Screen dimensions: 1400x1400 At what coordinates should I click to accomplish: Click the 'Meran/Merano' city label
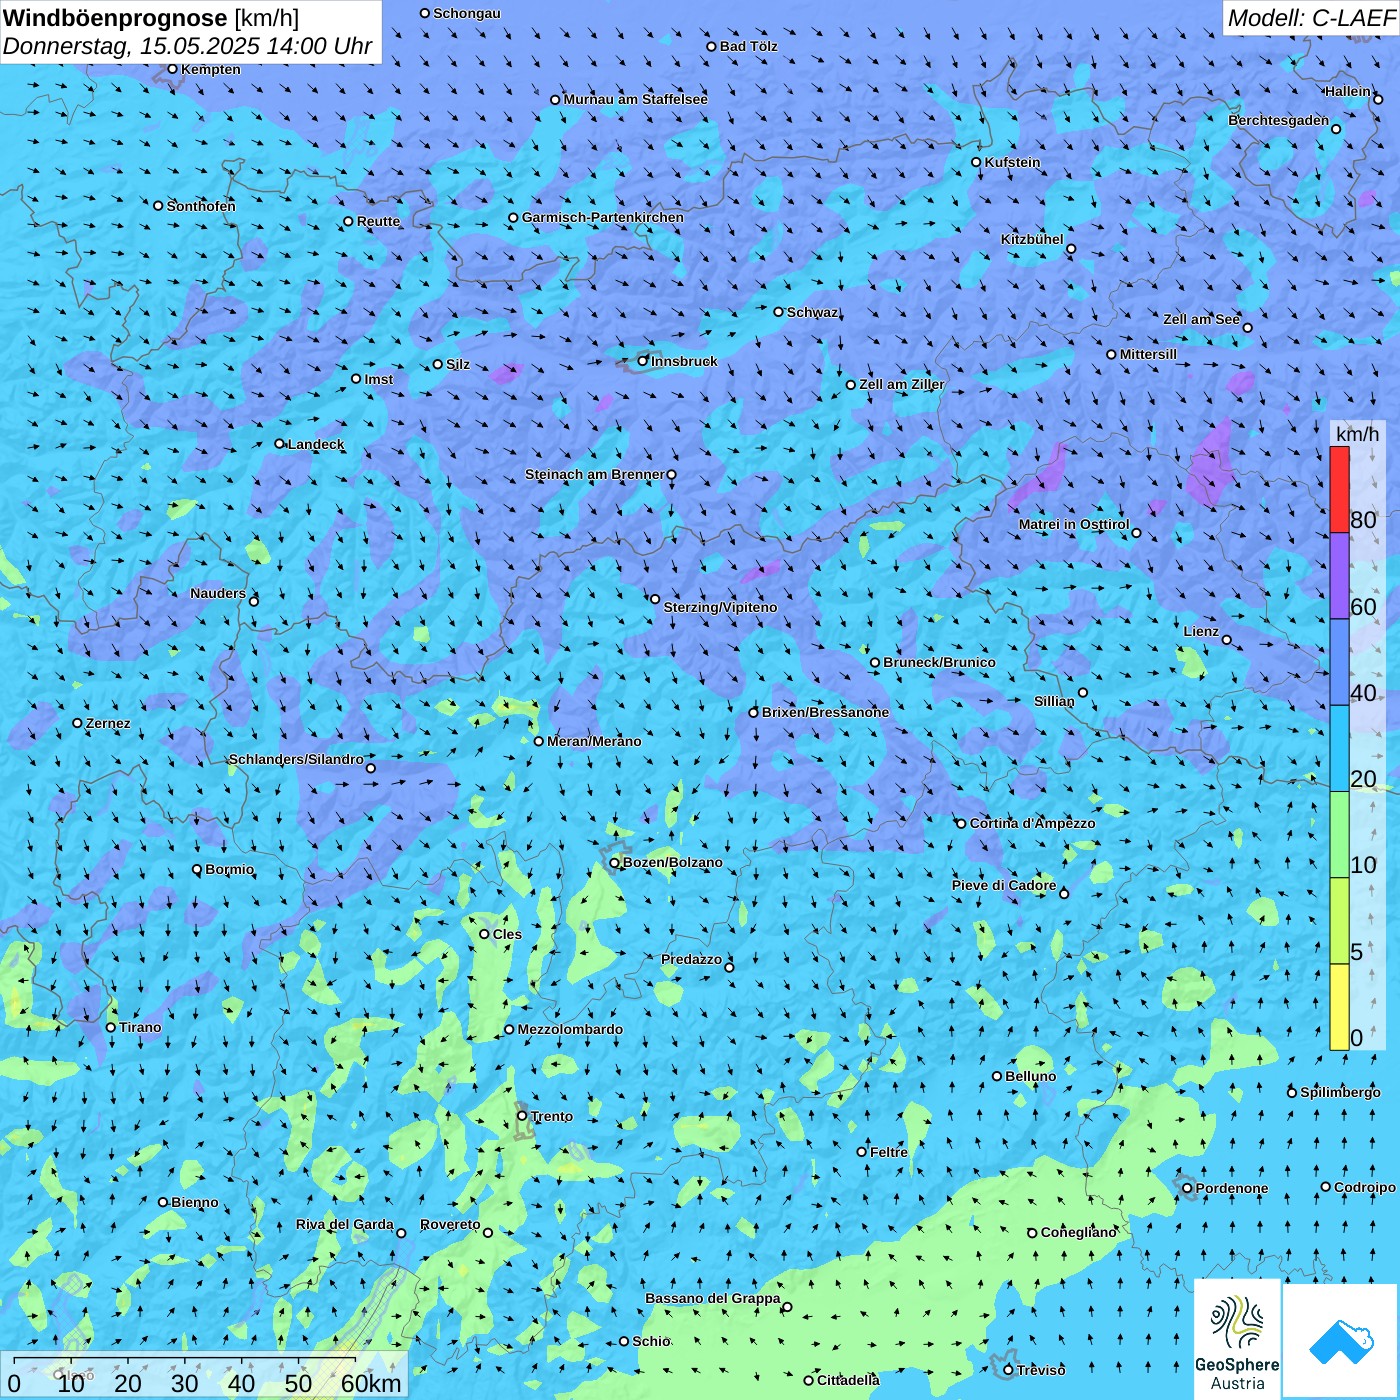tap(594, 742)
